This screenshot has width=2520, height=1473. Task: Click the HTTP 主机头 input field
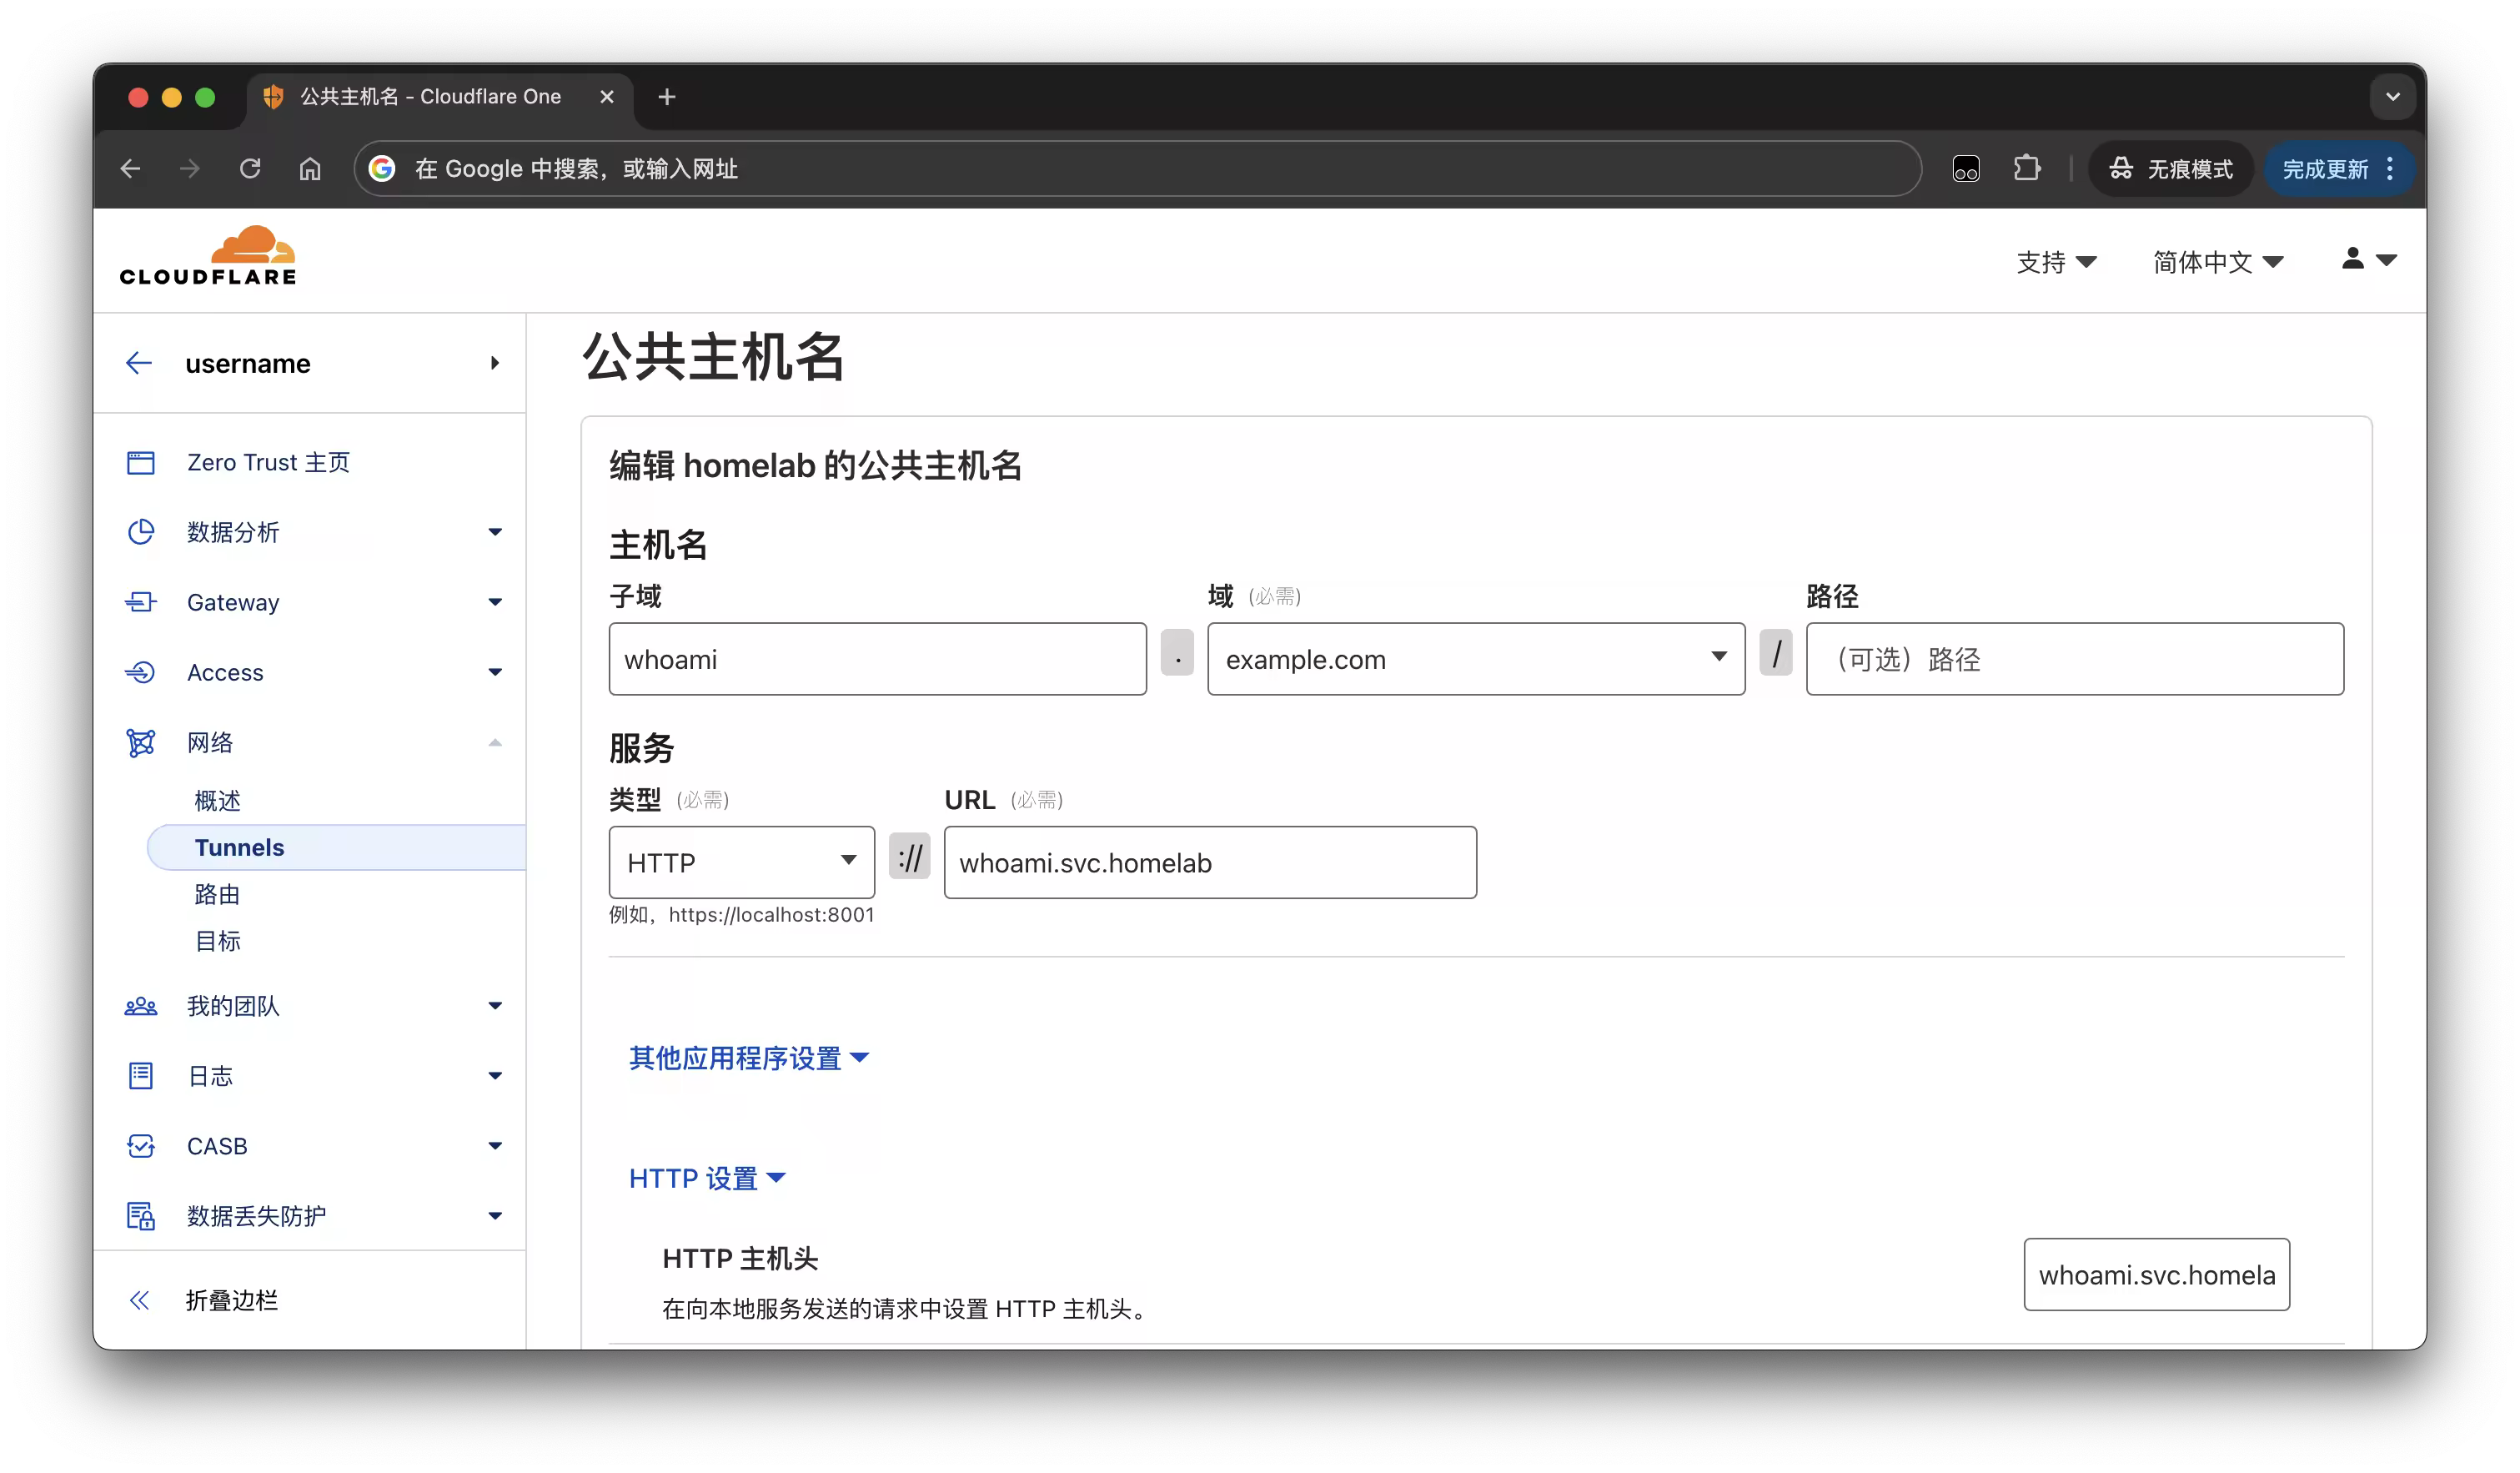pyautogui.click(x=2156, y=1275)
